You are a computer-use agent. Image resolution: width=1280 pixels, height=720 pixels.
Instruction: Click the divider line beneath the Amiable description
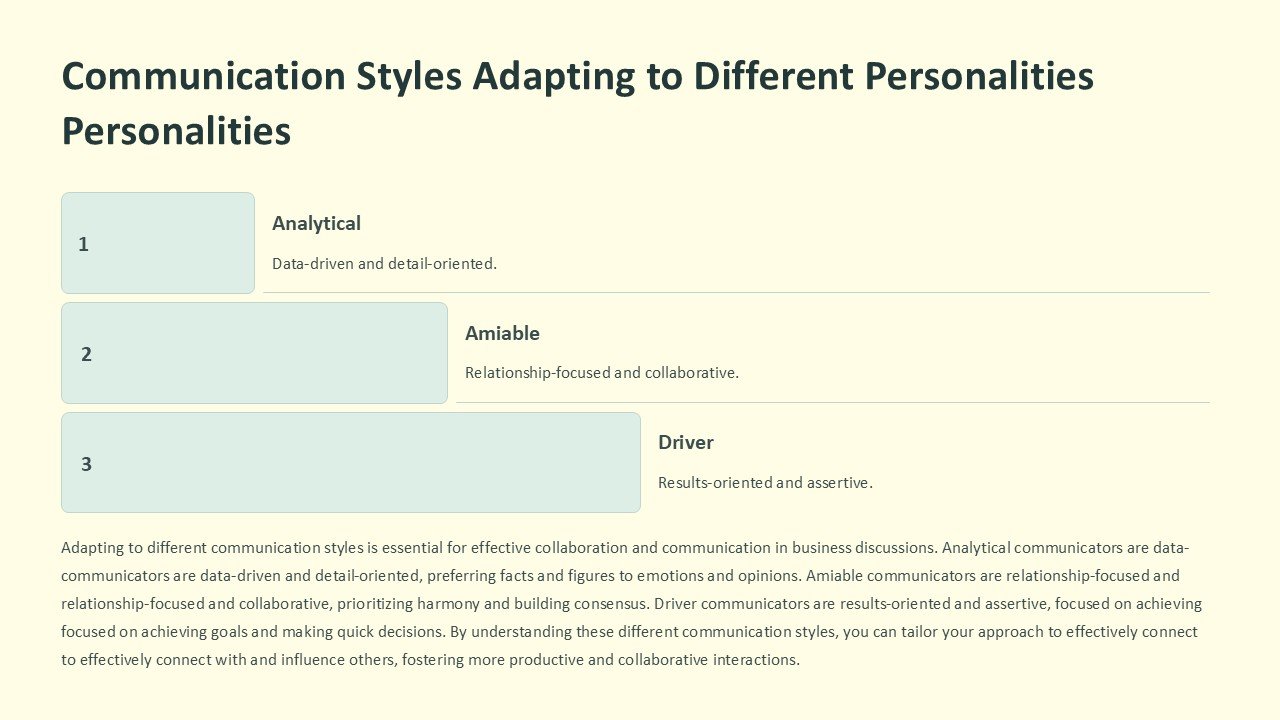(832, 403)
